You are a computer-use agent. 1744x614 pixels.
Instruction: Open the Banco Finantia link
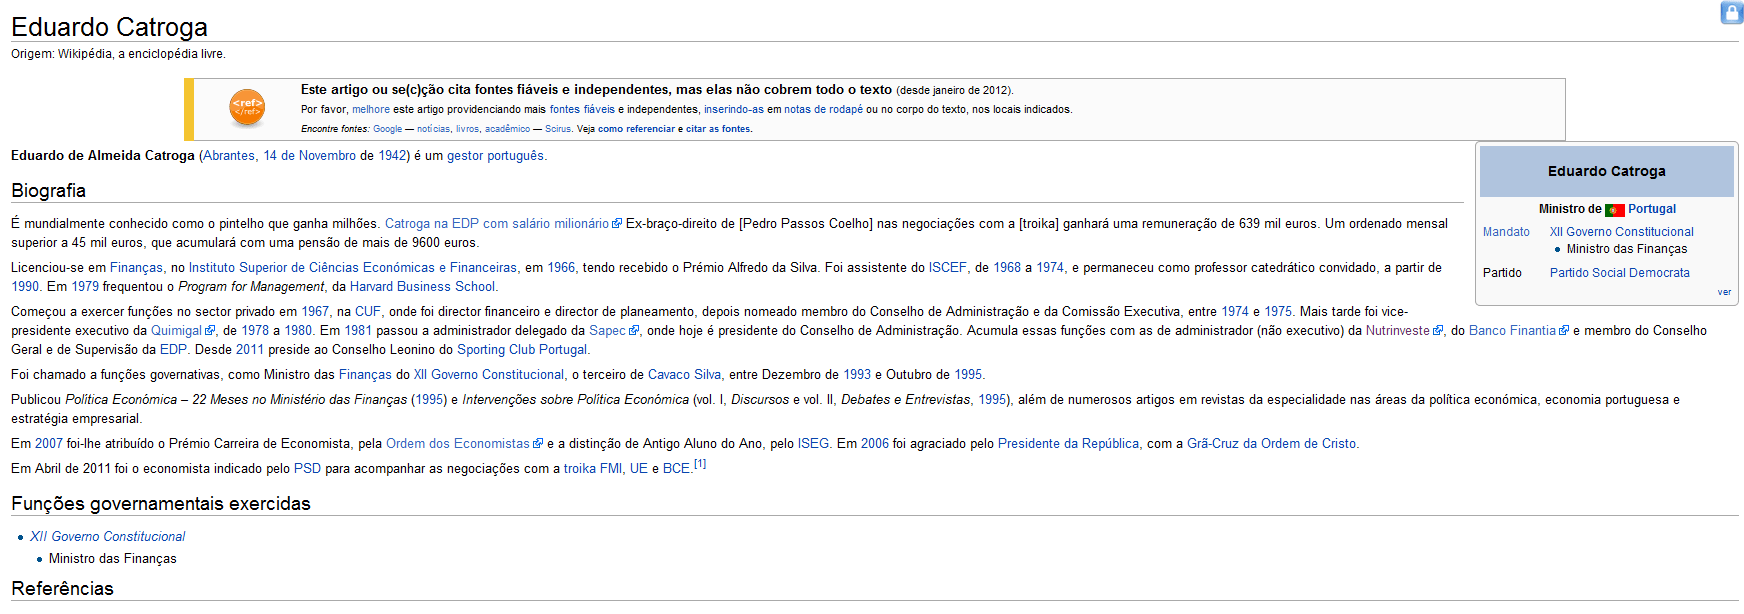coord(1512,331)
